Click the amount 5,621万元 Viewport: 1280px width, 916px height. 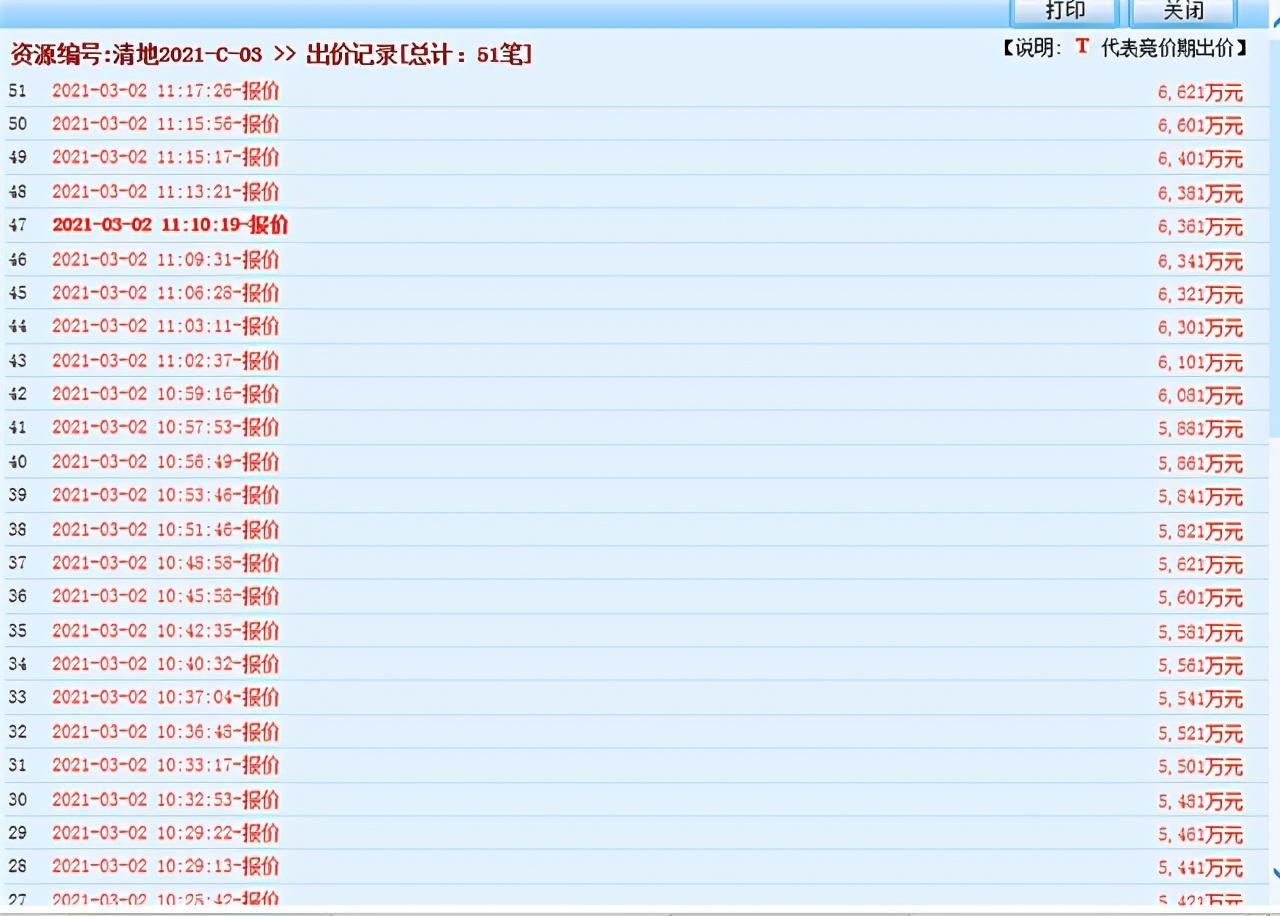1200,565
